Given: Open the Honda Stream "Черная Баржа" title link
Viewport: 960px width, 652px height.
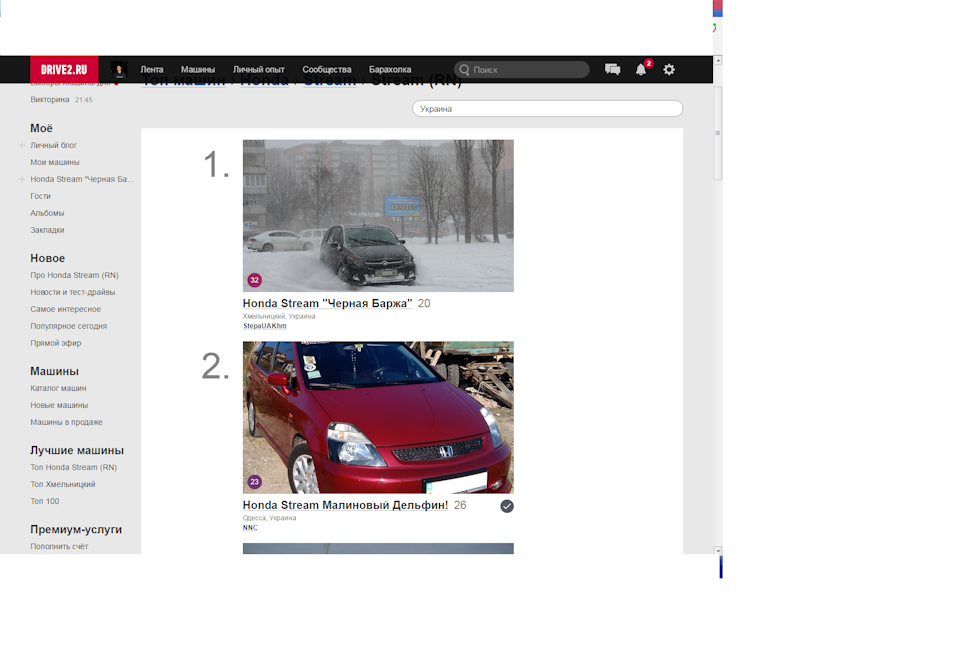Looking at the screenshot, I should point(328,304).
